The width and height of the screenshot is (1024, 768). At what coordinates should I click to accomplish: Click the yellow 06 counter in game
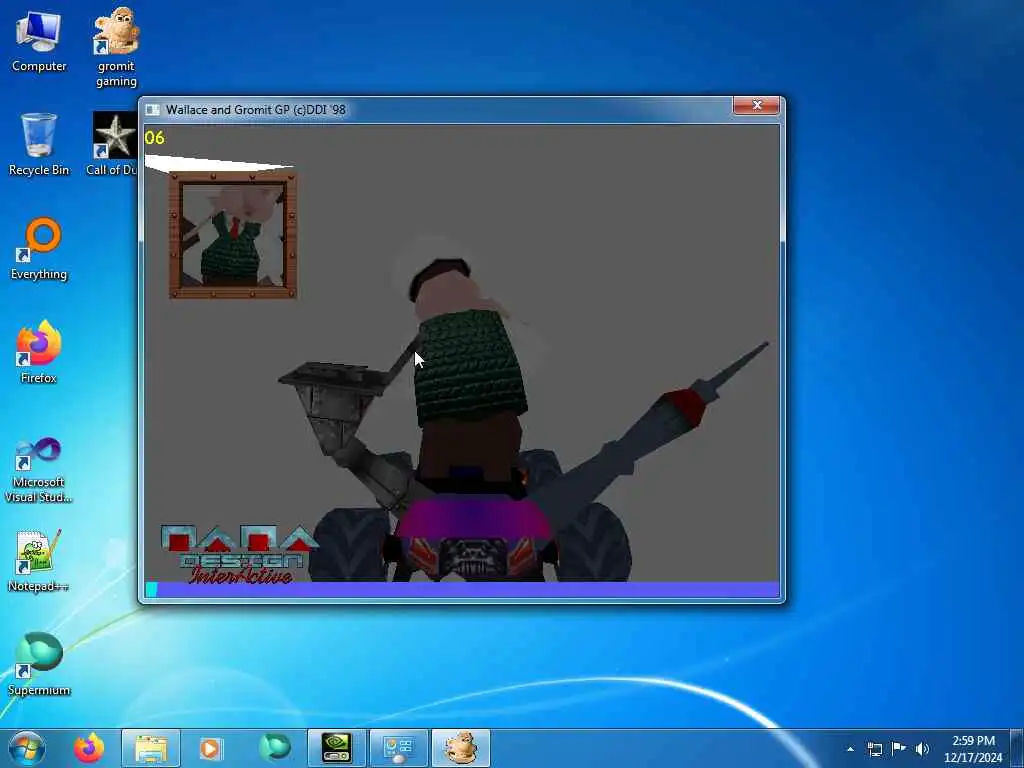(155, 138)
